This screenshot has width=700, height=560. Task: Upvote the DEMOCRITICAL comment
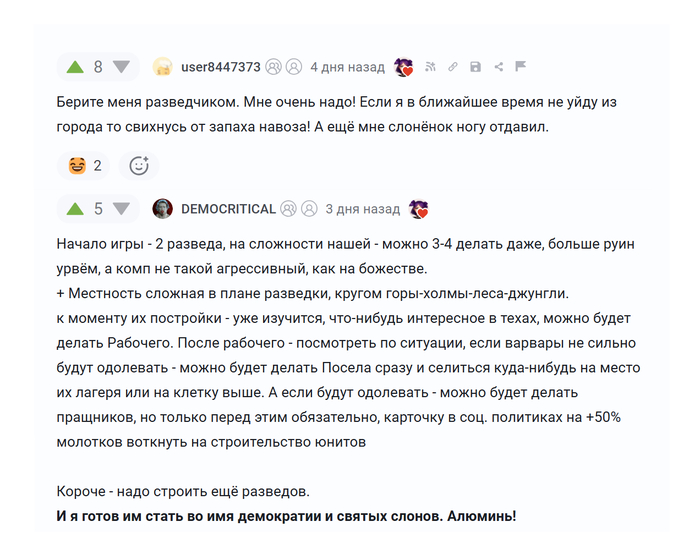point(75,209)
